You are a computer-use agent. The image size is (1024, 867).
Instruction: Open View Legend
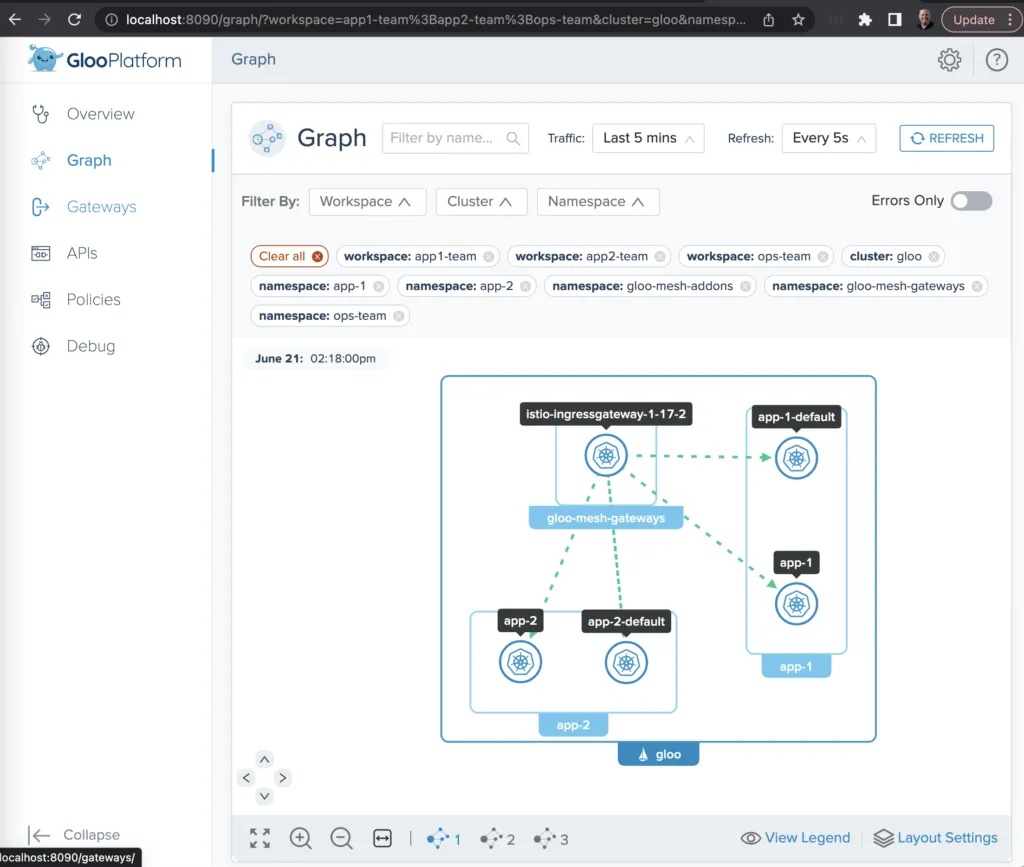795,838
